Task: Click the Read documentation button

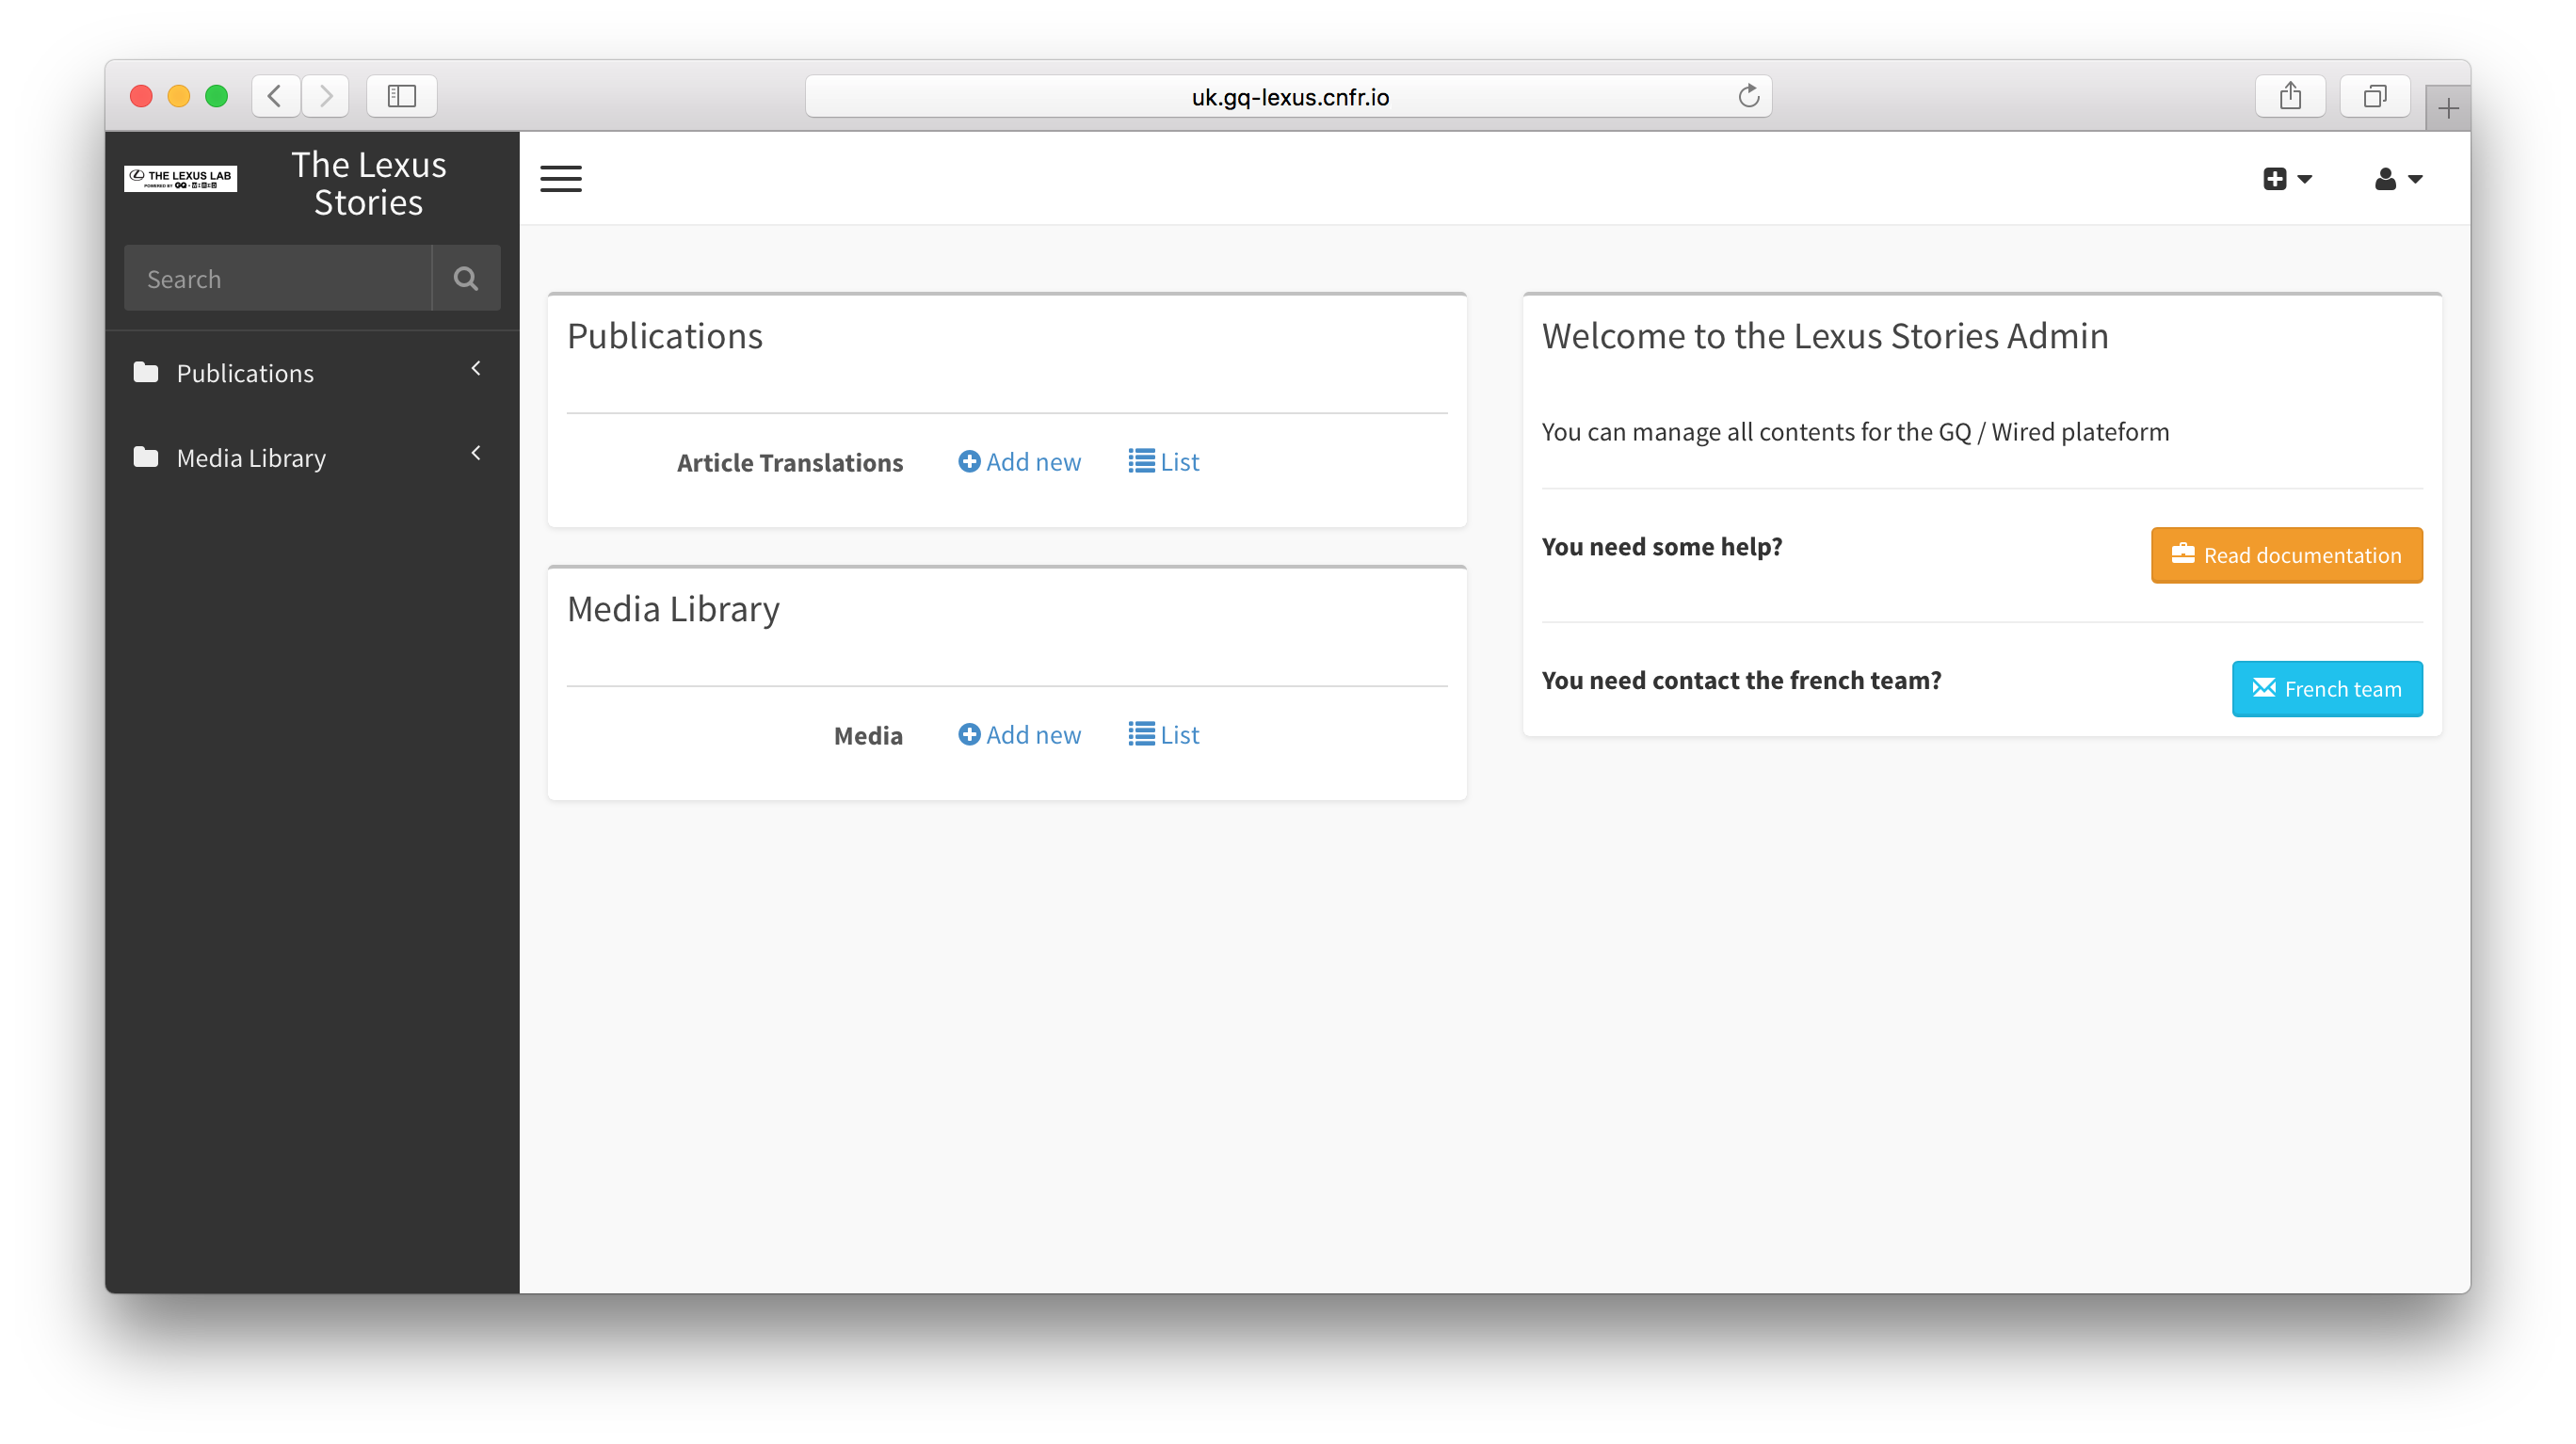Action: (2286, 555)
